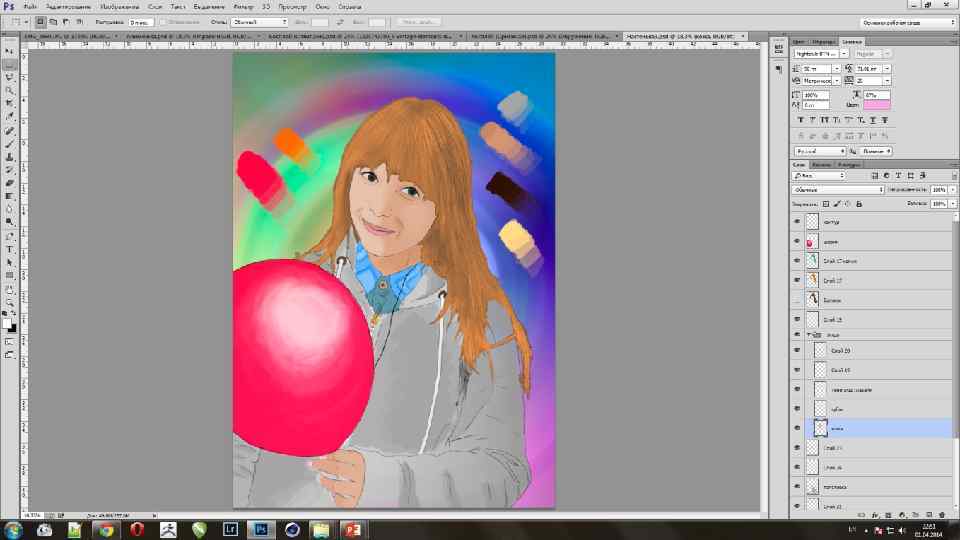The height and width of the screenshot is (540, 960).
Task: Hide the topmost layer via eye icon
Action: 797,222
